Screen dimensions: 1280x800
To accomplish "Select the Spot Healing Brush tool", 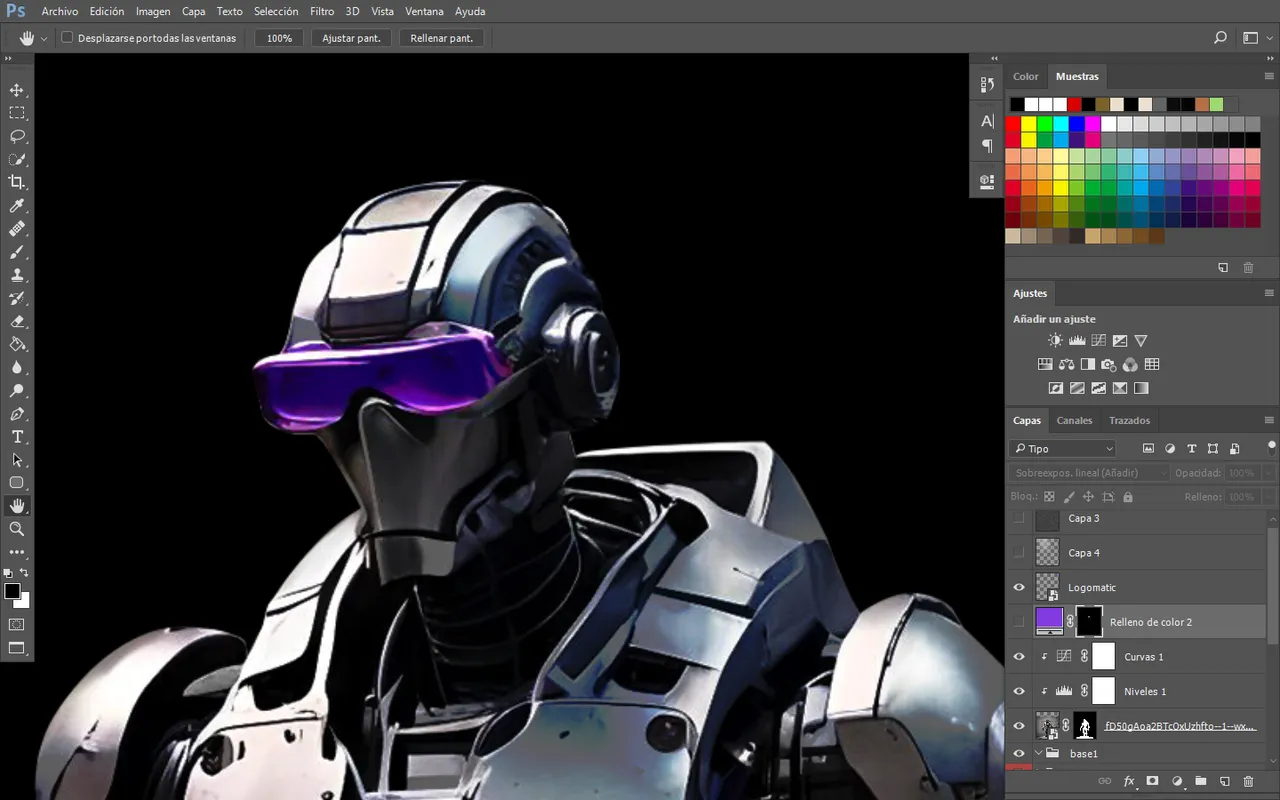I will [17, 229].
